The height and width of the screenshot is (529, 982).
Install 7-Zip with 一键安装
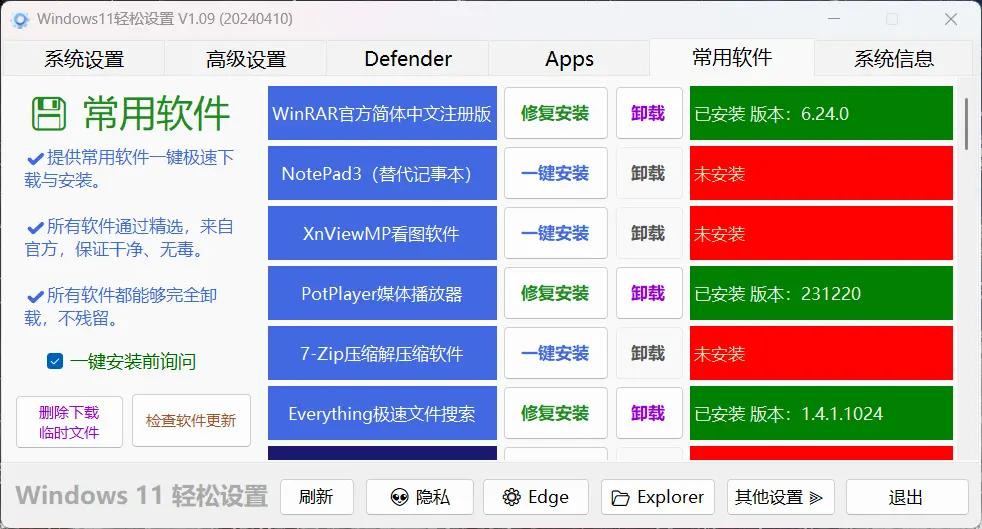(556, 354)
